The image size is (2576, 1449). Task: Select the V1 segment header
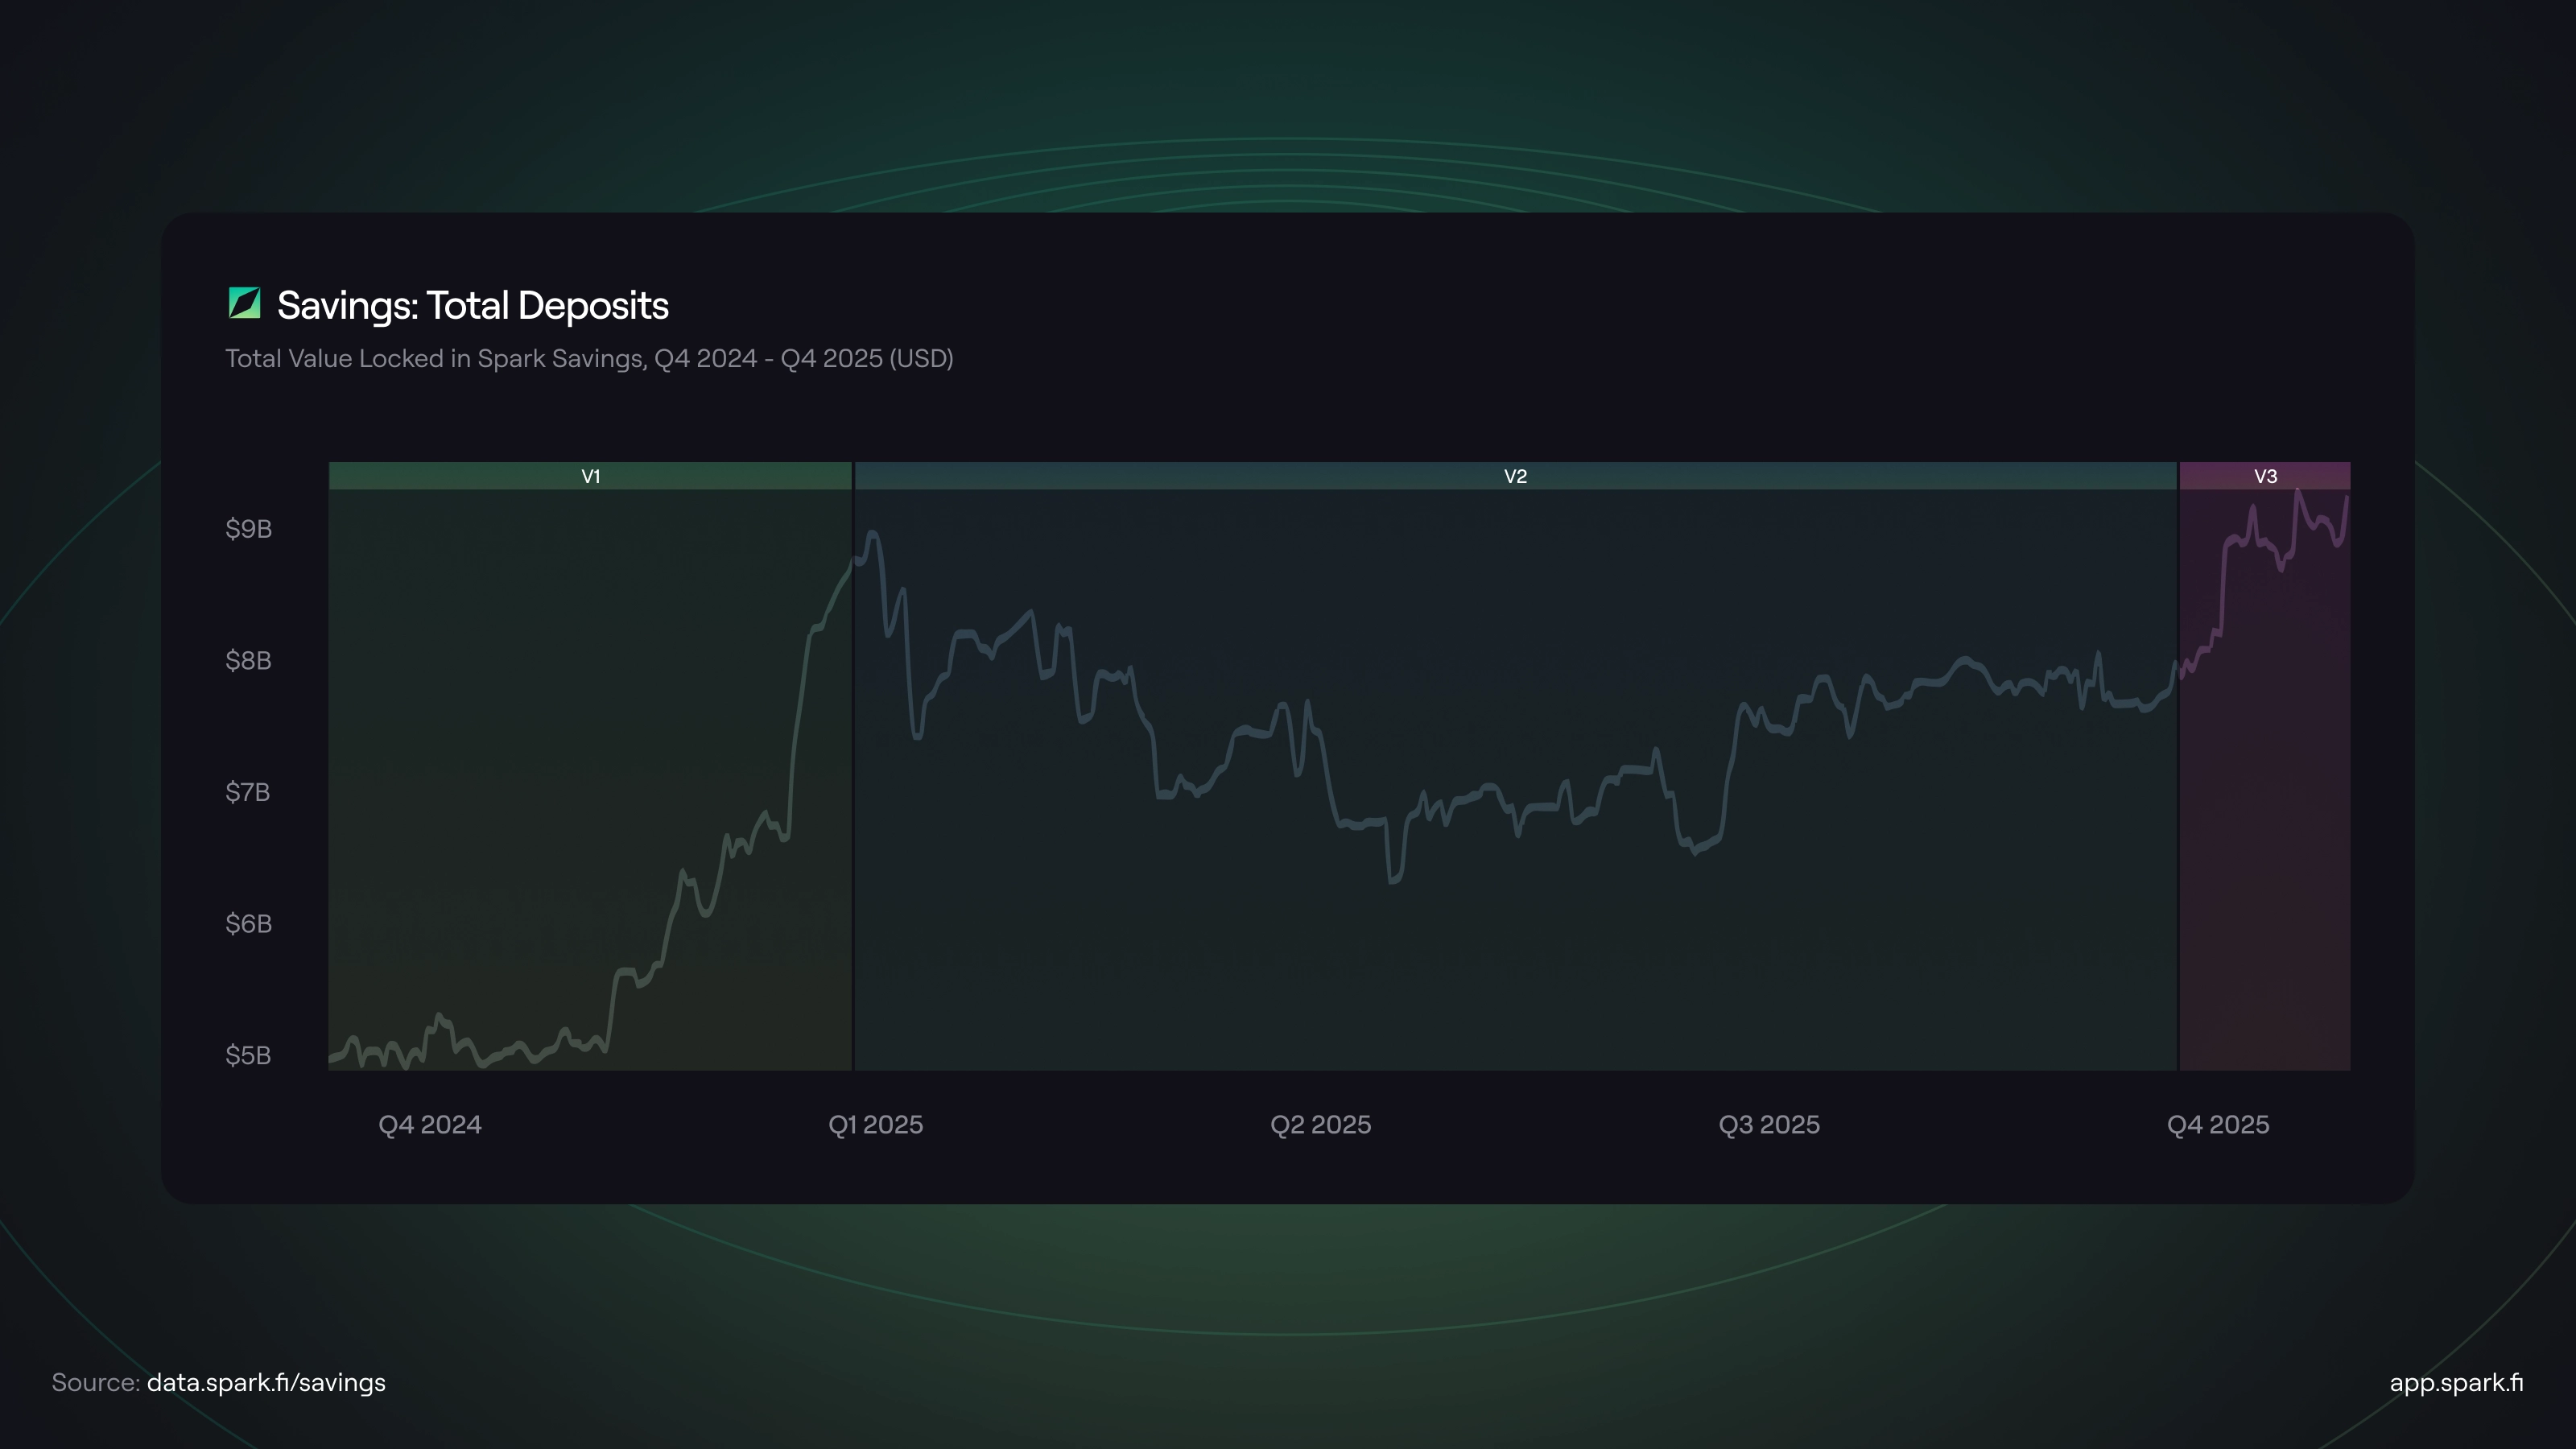tap(590, 476)
